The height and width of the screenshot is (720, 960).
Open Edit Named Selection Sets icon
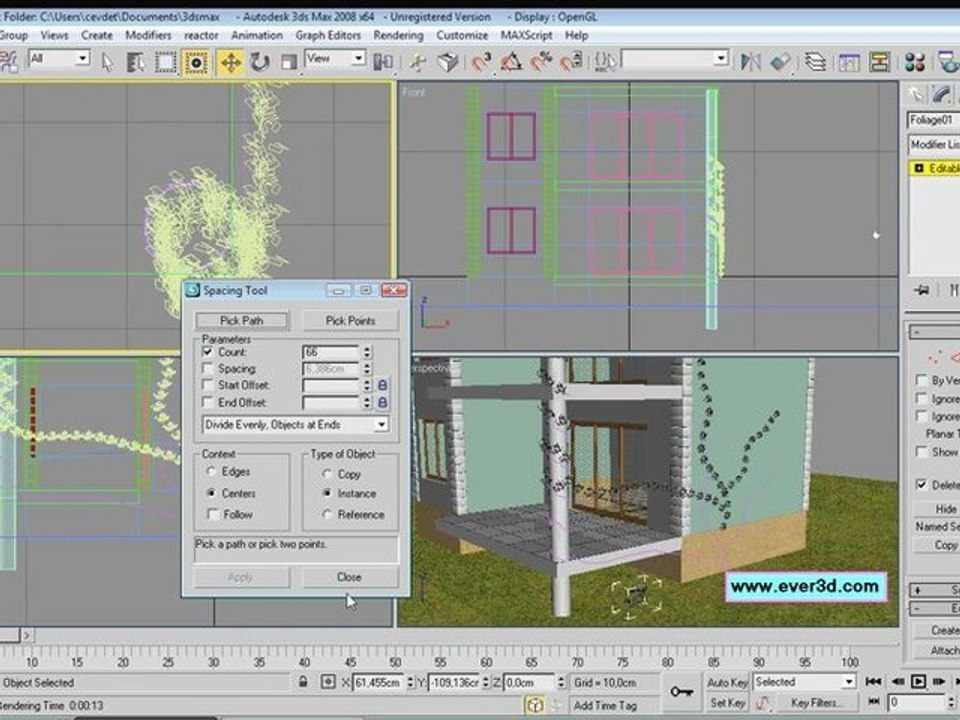click(x=605, y=62)
